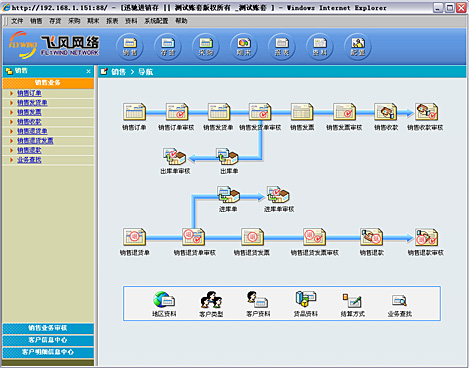Open the 配置 round toolbar button

[x=358, y=47]
